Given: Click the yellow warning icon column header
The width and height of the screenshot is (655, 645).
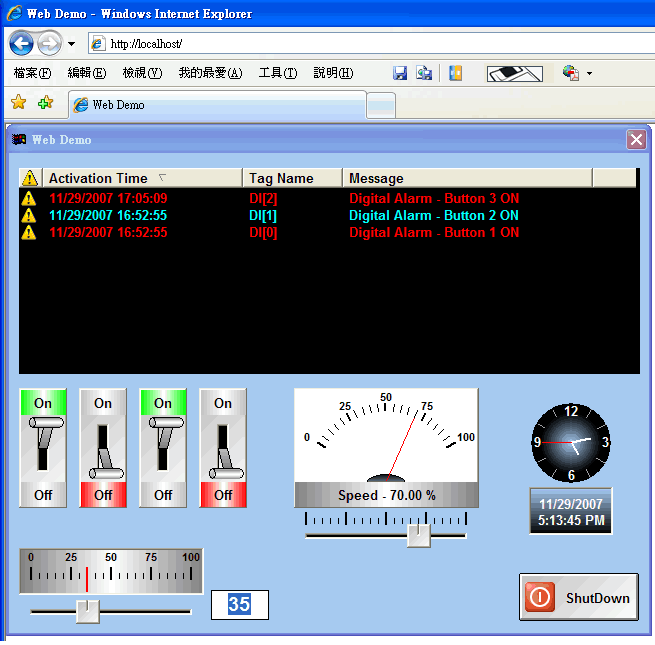Looking at the screenshot, I should (30, 178).
